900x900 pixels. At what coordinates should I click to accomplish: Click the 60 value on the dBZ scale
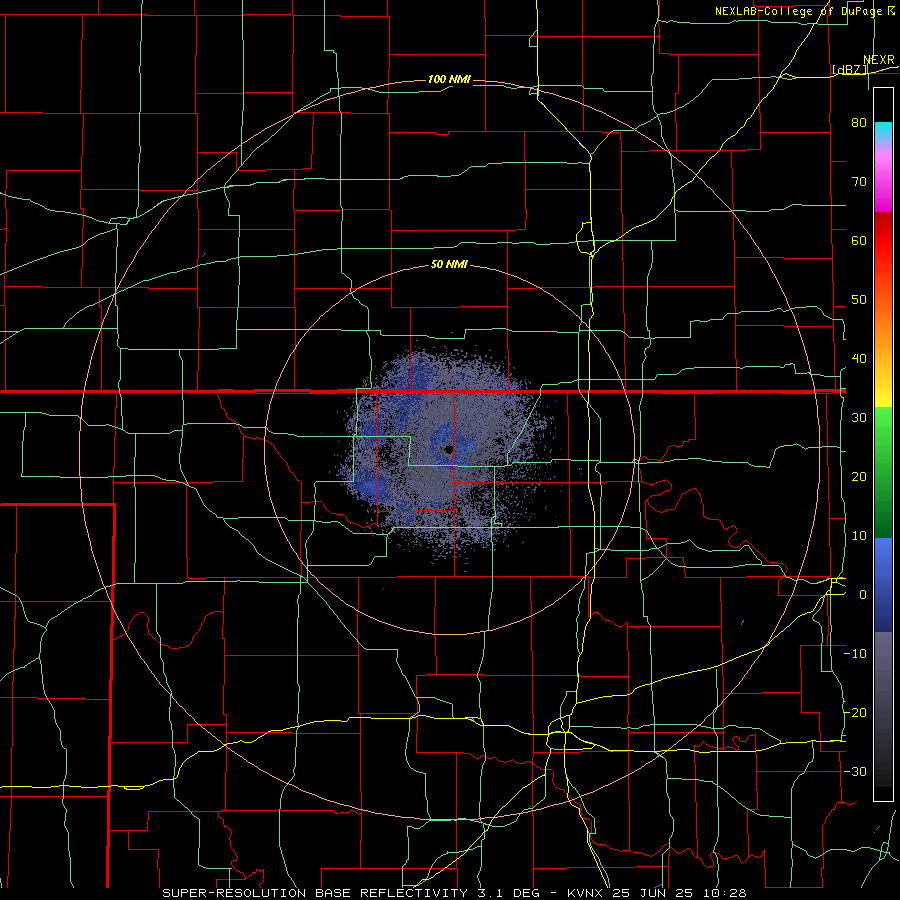[x=859, y=240]
